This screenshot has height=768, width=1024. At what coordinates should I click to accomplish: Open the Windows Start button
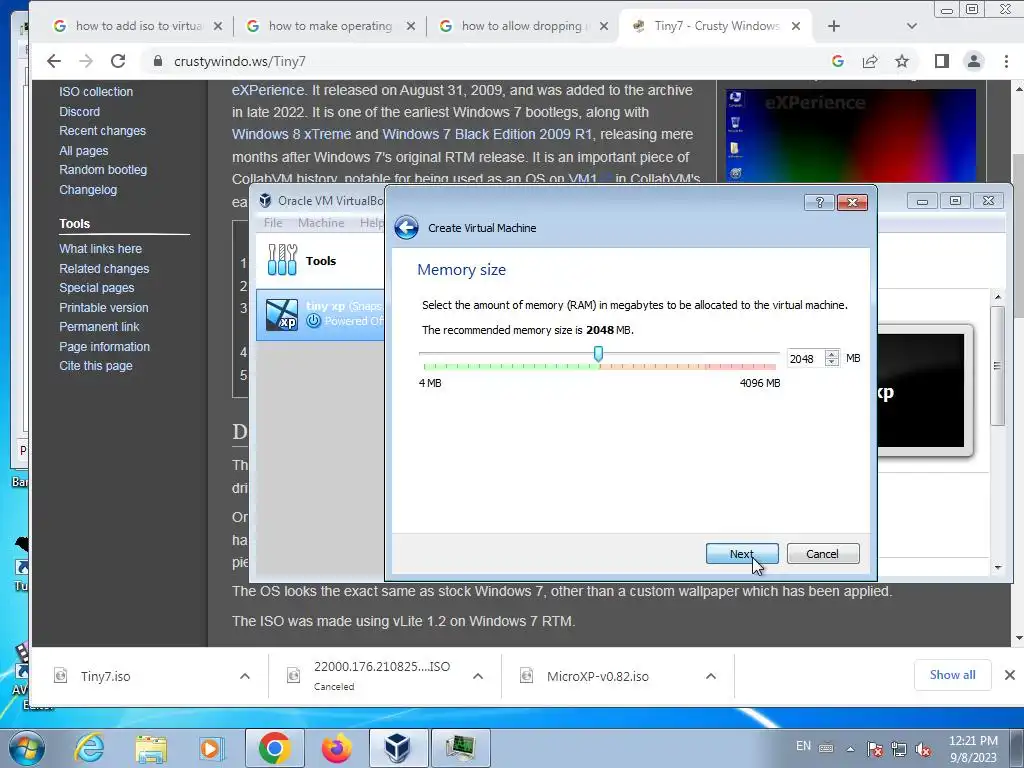27,748
